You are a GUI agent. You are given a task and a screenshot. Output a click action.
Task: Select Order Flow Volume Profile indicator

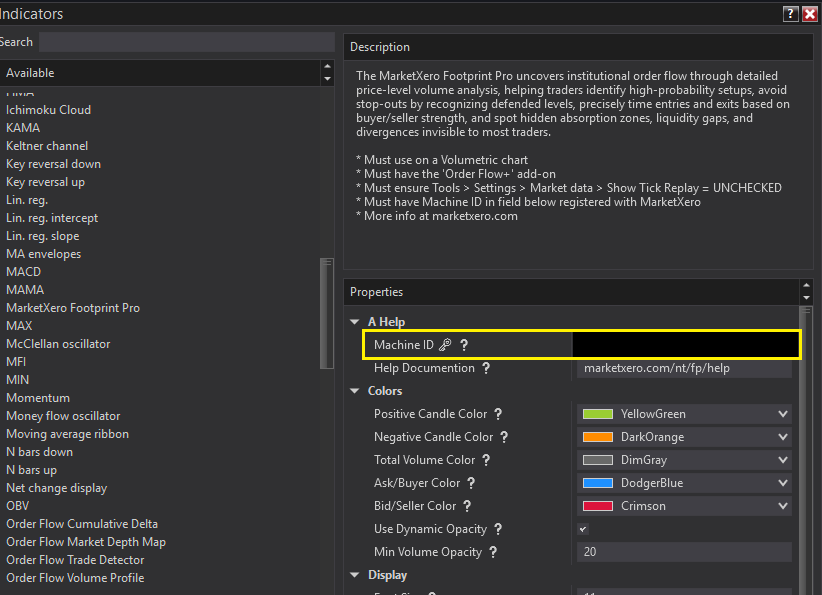pos(75,578)
